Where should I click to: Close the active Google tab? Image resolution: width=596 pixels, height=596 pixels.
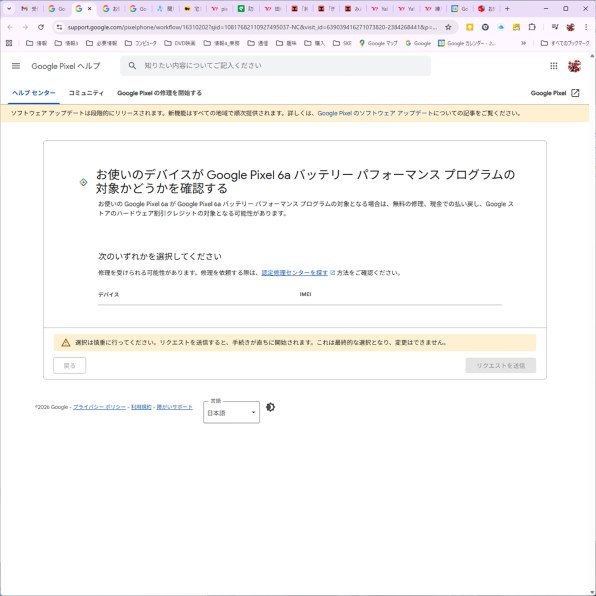point(90,8)
